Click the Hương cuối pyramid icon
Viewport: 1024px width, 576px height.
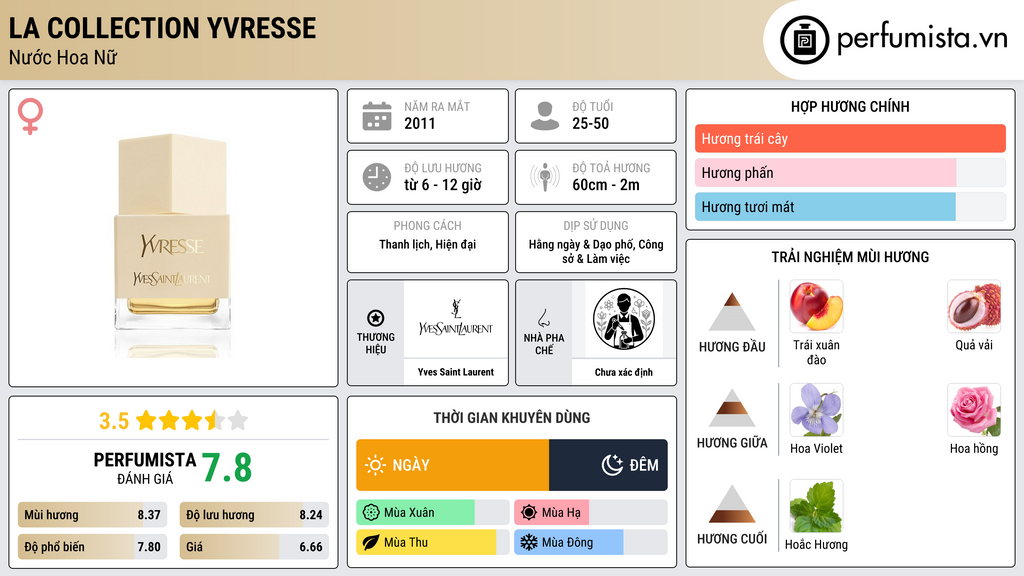click(x=732, y=504)
